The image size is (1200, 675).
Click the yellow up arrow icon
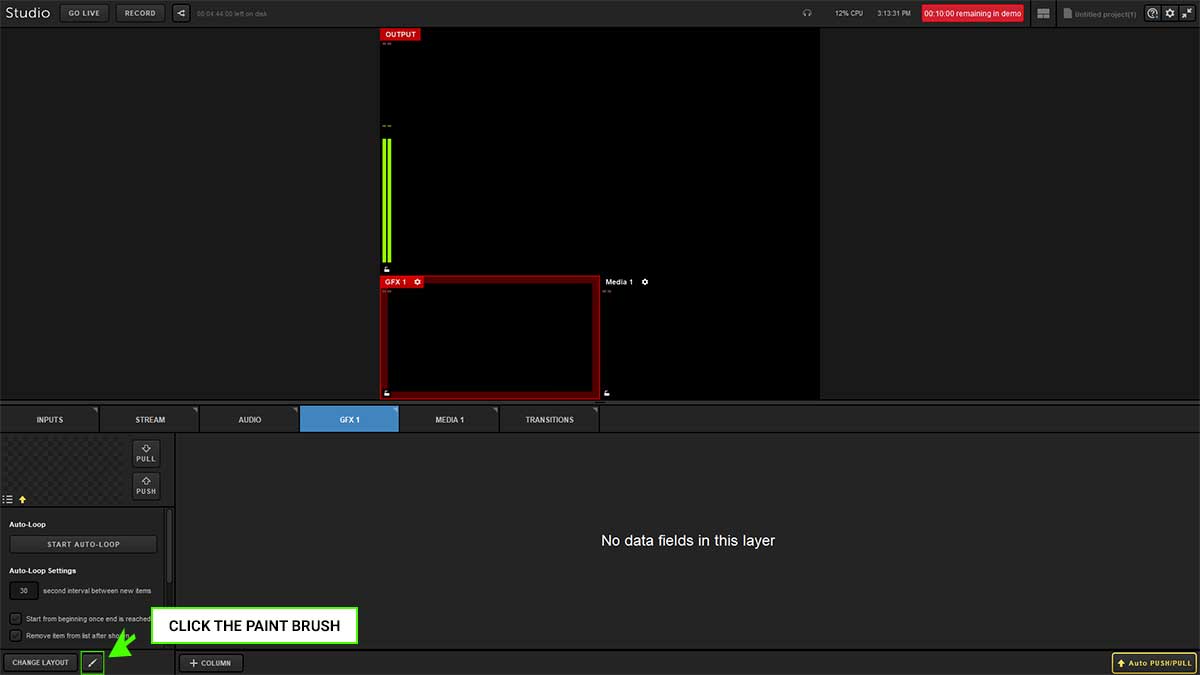click(x=22, y=499)
